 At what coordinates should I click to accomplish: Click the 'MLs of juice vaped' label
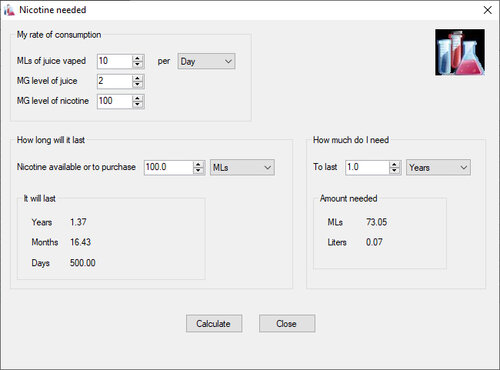(x=51, y=61)
